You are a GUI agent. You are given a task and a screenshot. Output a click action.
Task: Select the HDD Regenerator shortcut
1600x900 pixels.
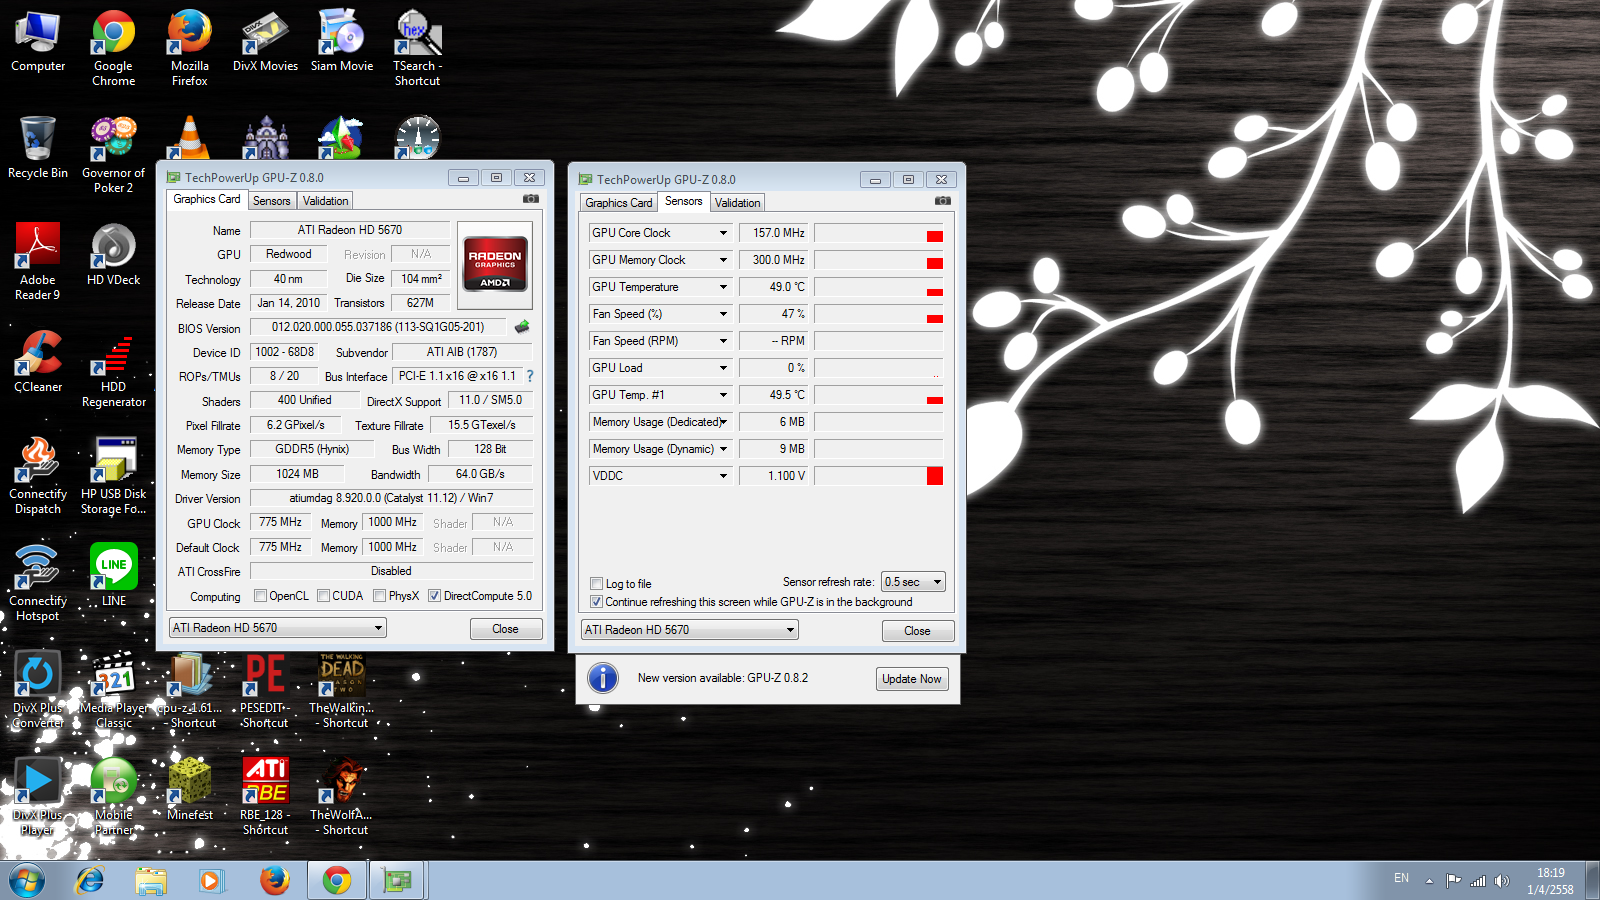[x=114, y=369]
